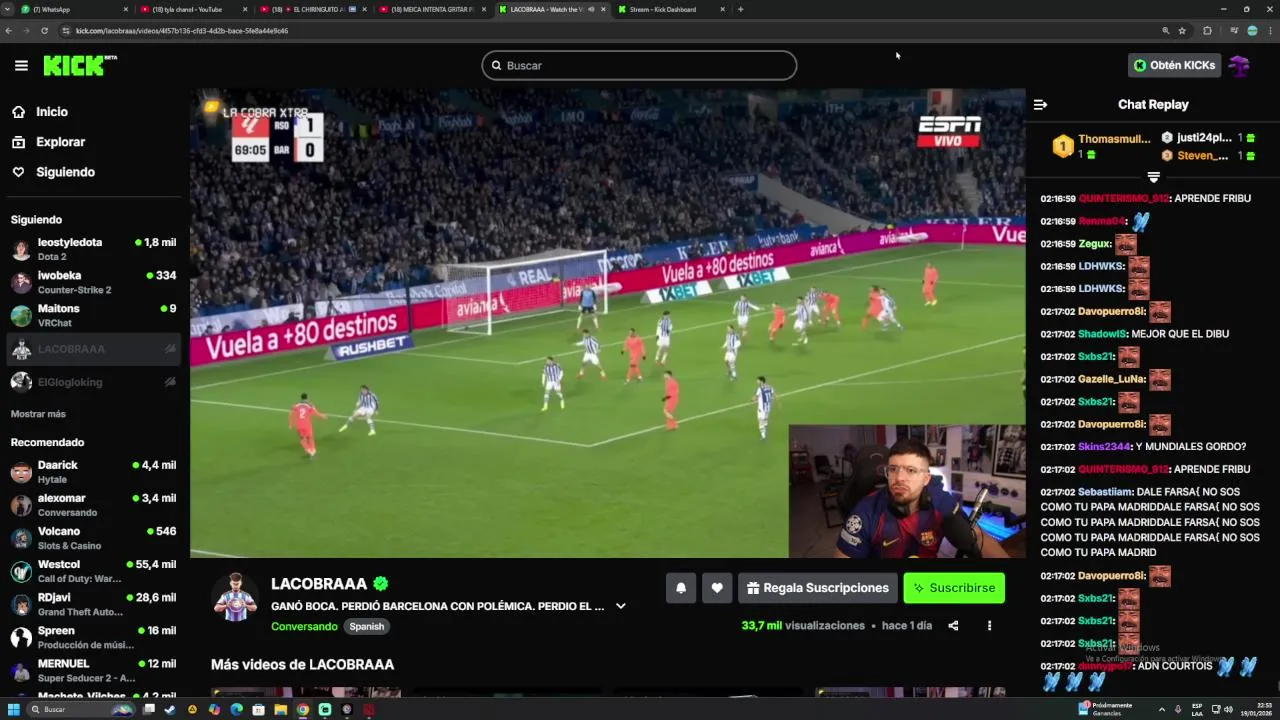
Task: Open the user profile avatar menu
Action: (x=1239, y=66)
